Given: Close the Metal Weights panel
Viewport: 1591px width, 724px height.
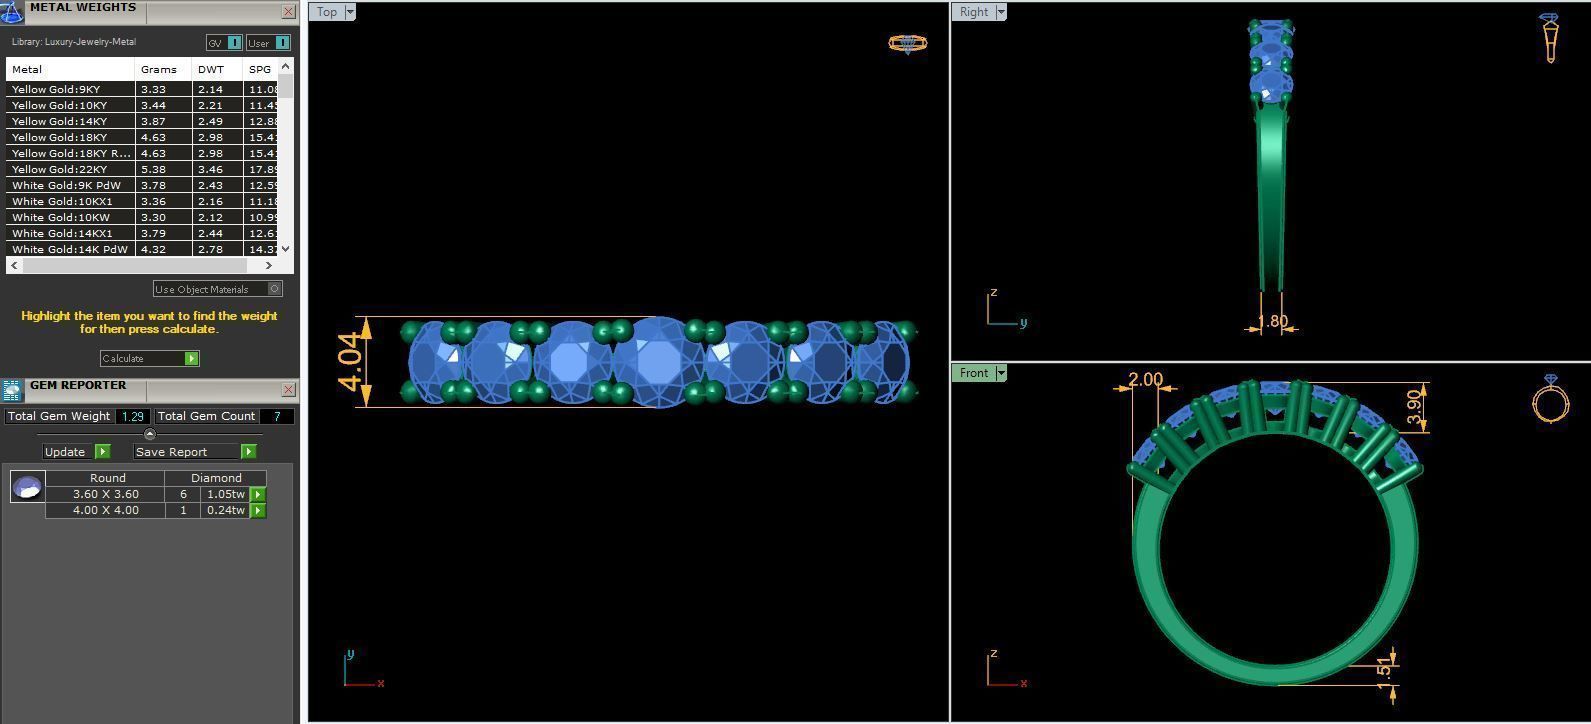Looking at the screenshot, I should pos(288,12).
